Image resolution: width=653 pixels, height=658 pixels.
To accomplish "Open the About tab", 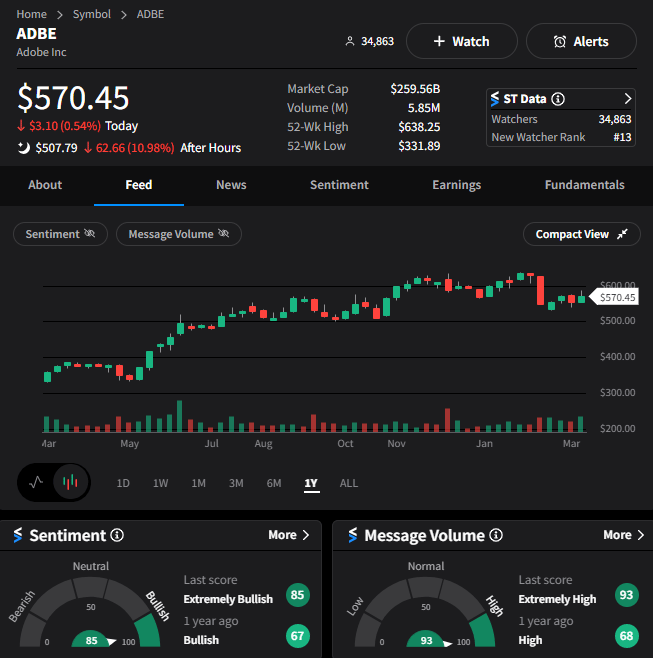I will (x=45, y=185).
